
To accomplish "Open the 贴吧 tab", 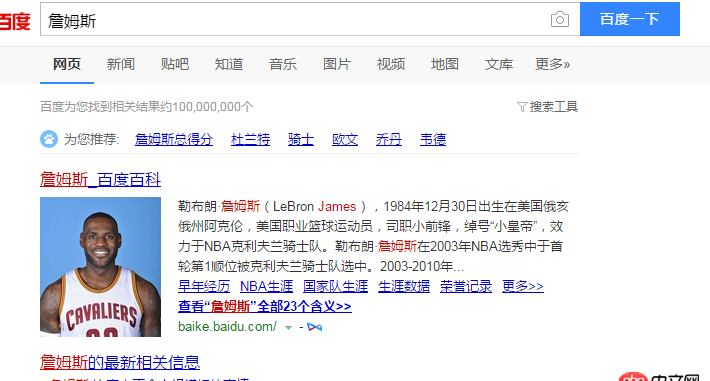I will (x=175, y=64).
